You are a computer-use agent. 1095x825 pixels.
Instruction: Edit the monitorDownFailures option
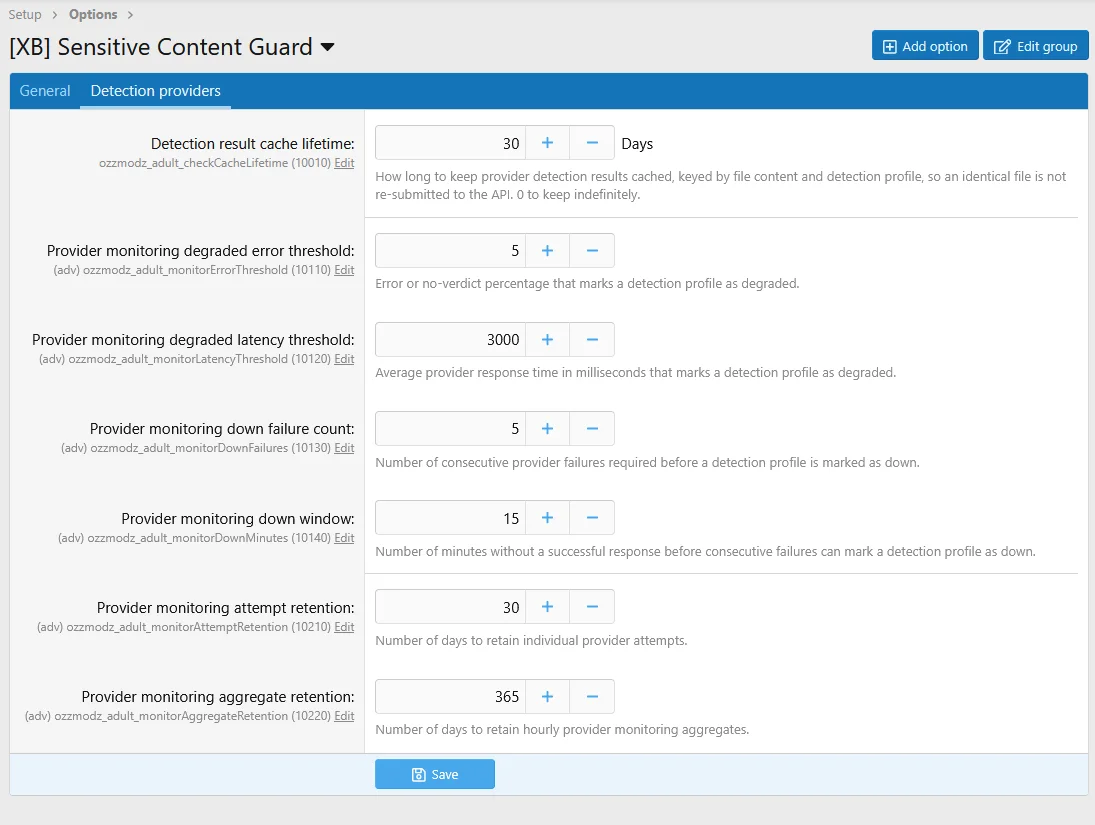coord(344,448)
